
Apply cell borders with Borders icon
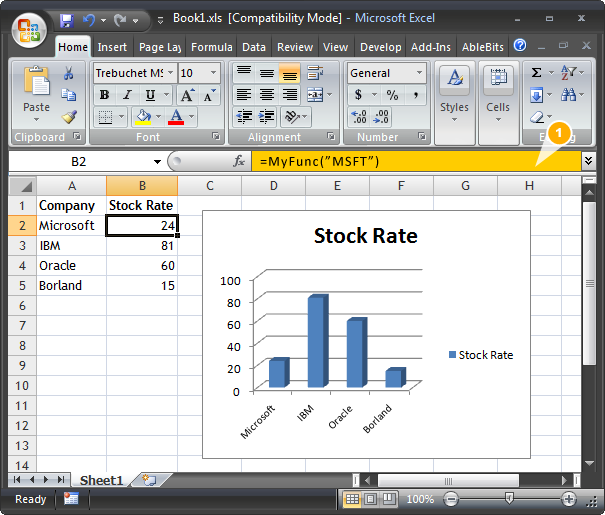105,117
